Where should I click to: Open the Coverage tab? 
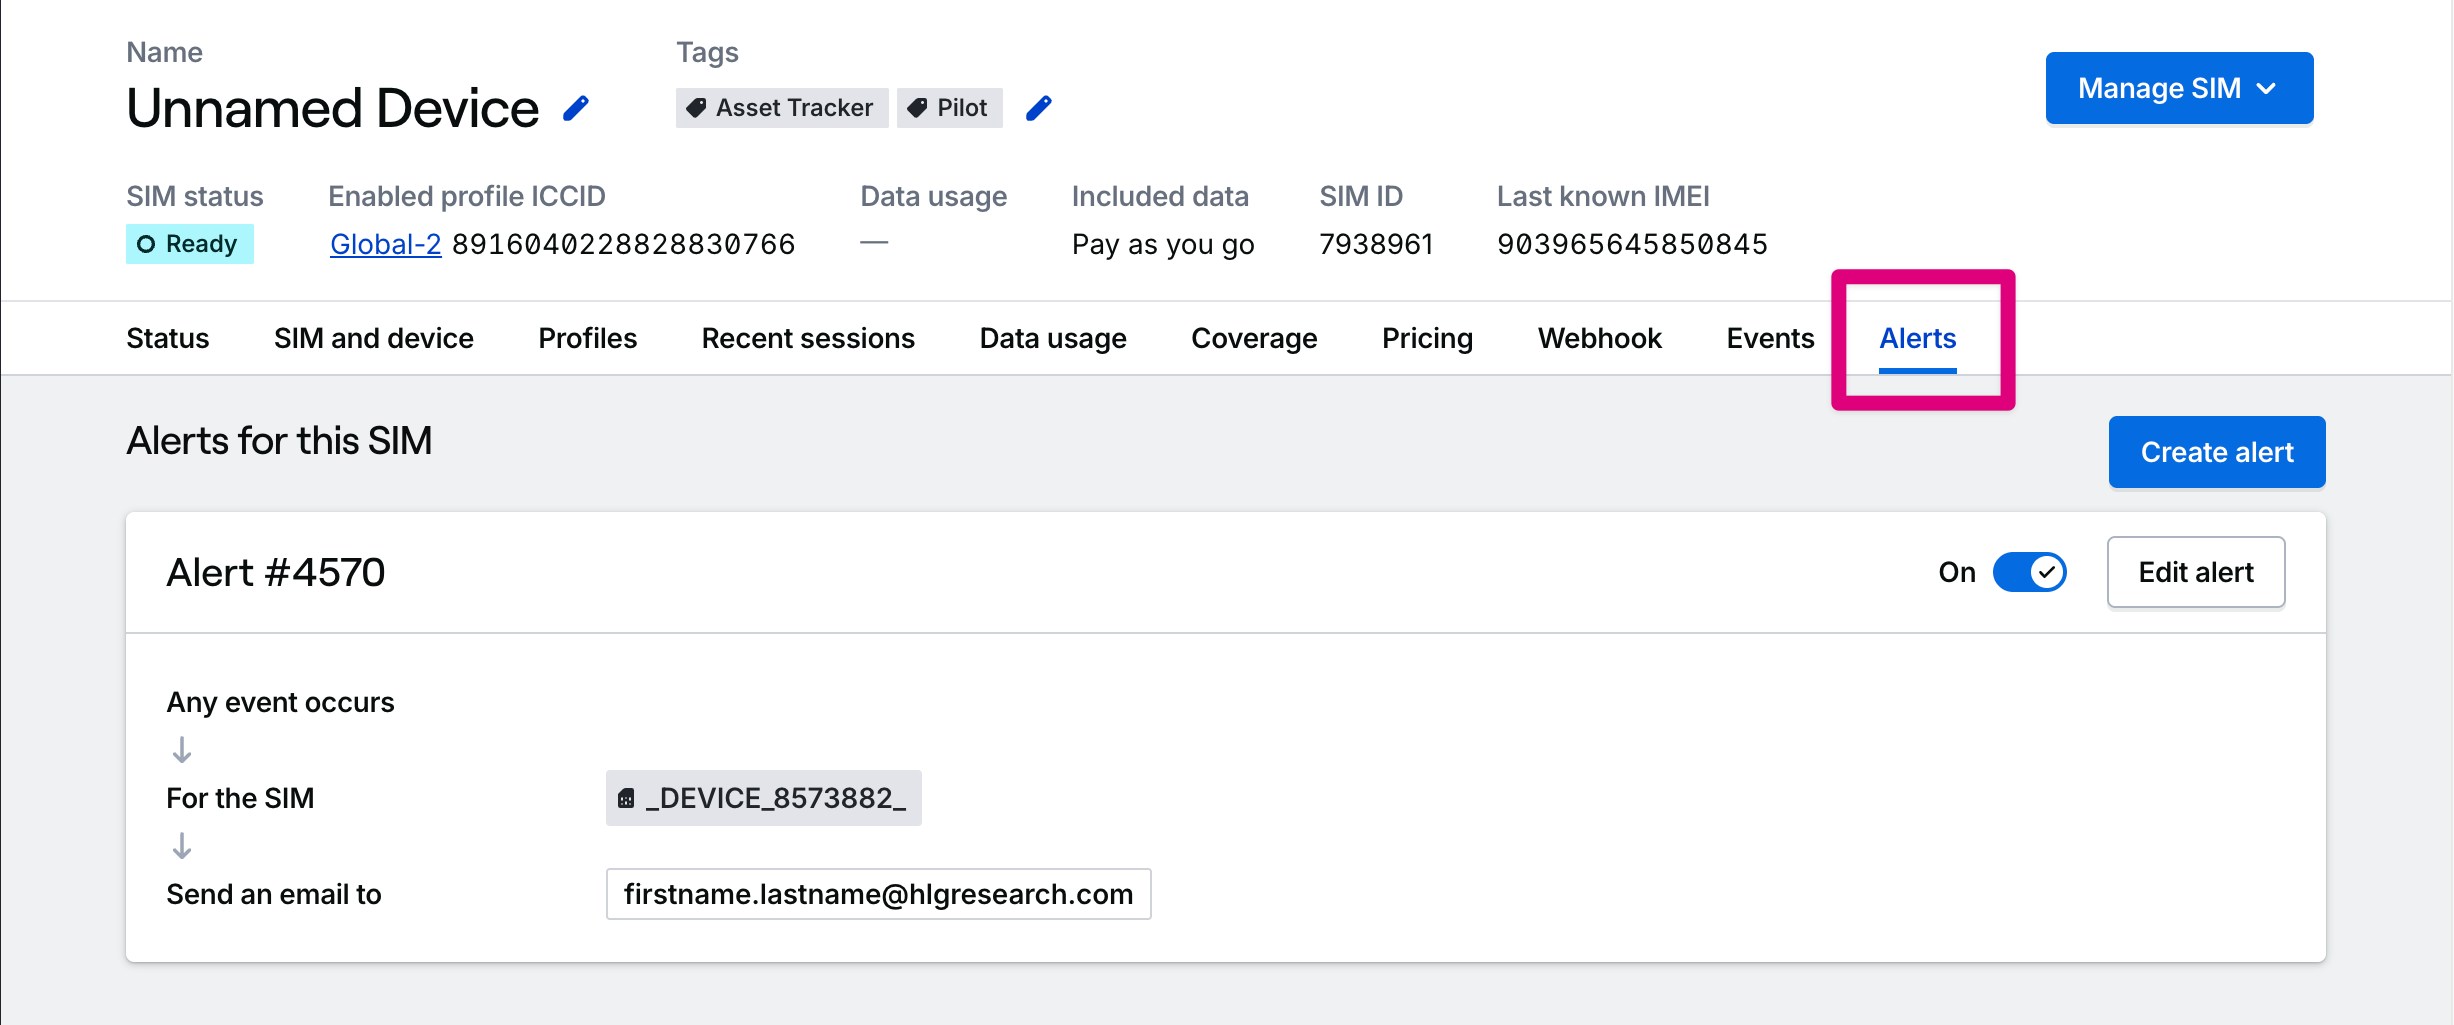pos(1254,338)
